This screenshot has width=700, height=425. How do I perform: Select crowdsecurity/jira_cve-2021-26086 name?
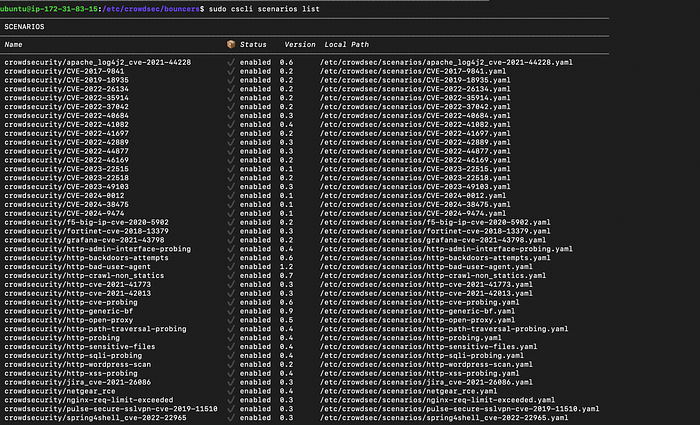coord(78,383)
